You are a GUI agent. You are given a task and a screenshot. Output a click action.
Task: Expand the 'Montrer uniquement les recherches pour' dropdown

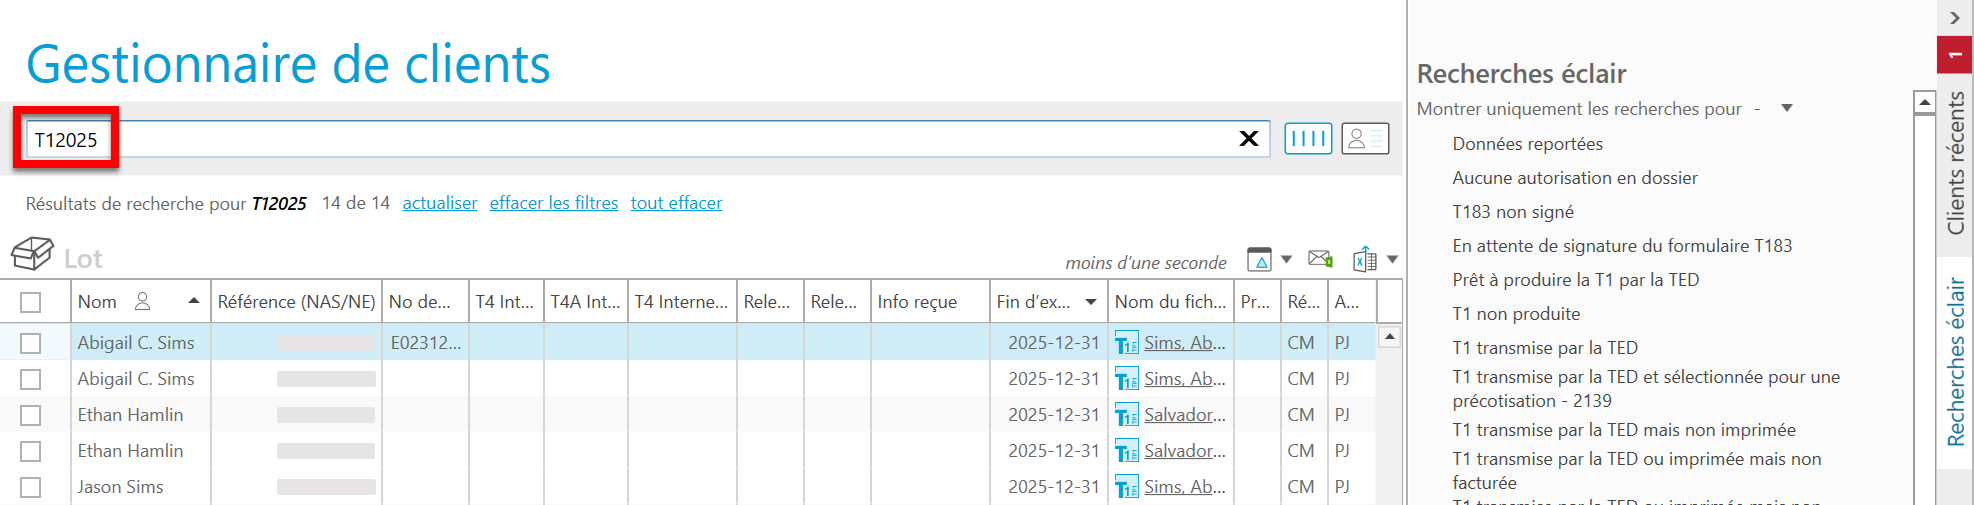pos(1786,109)
